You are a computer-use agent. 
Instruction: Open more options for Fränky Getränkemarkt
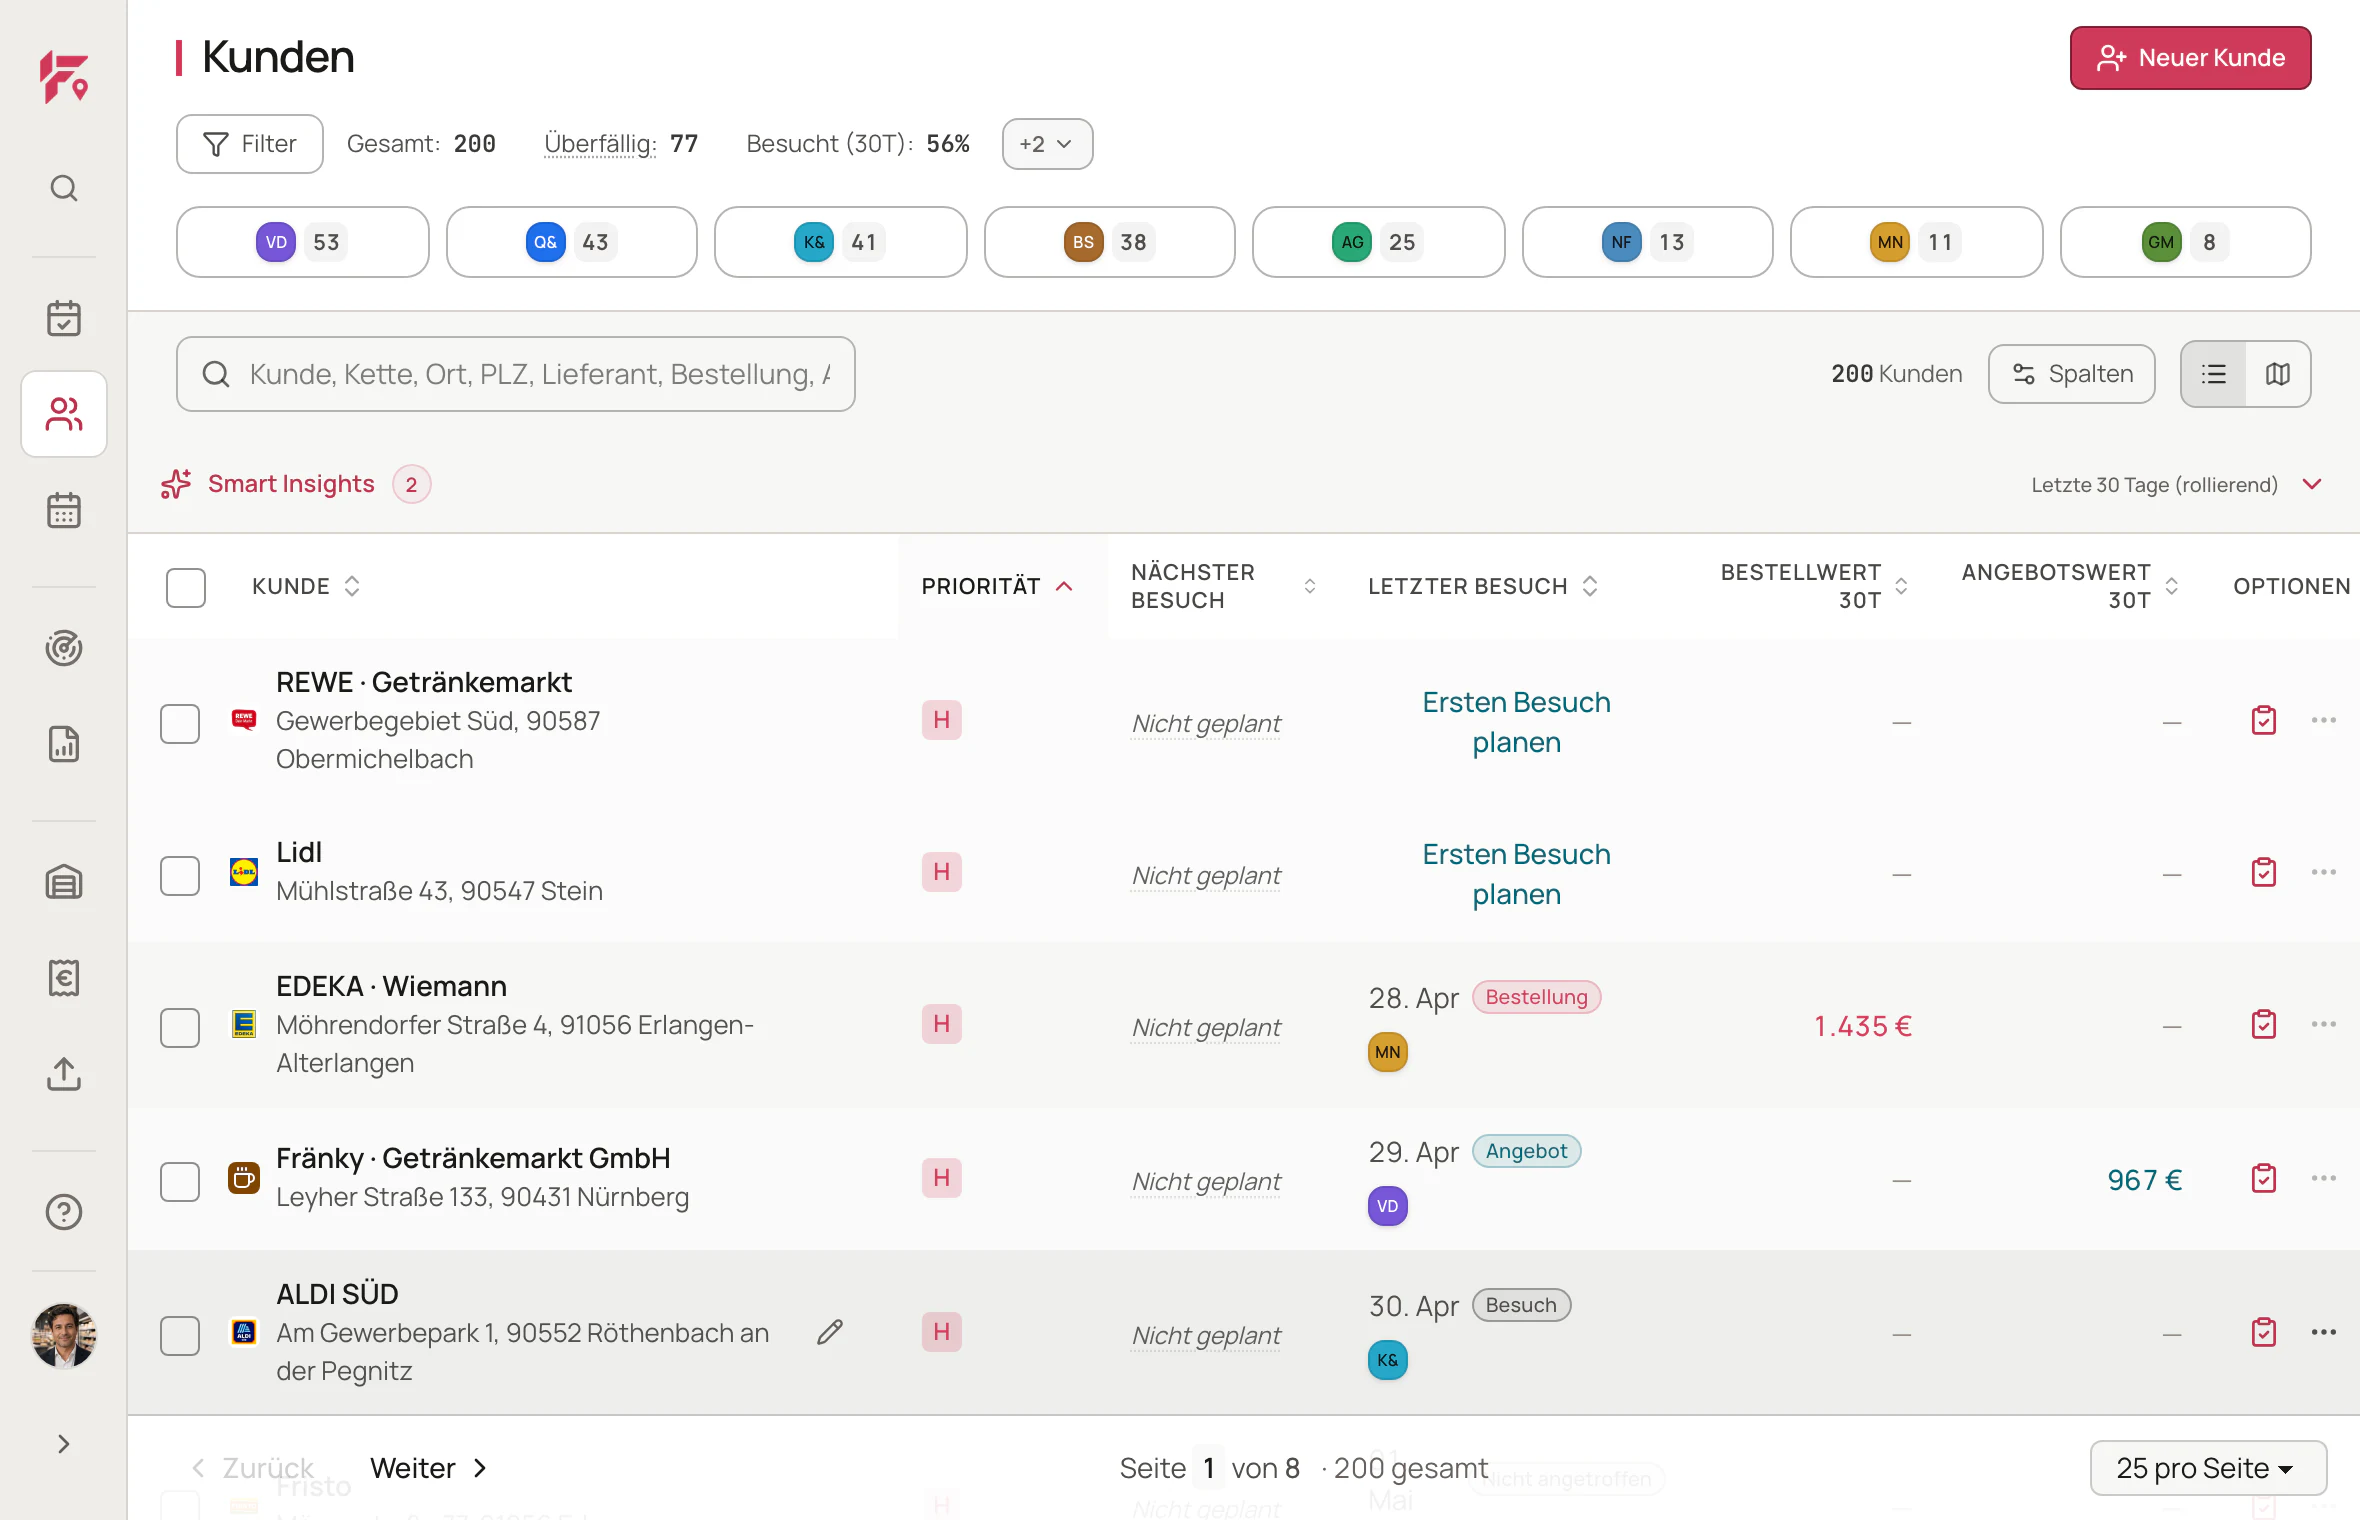point(2324,1178)
